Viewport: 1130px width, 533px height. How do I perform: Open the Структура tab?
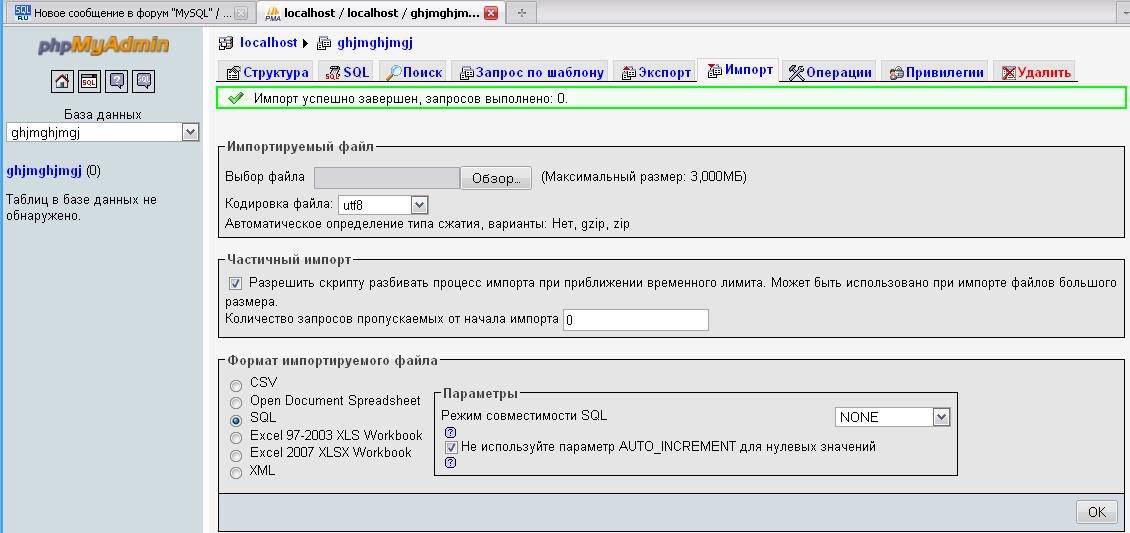pyautogui.click(x=267, y=72)
